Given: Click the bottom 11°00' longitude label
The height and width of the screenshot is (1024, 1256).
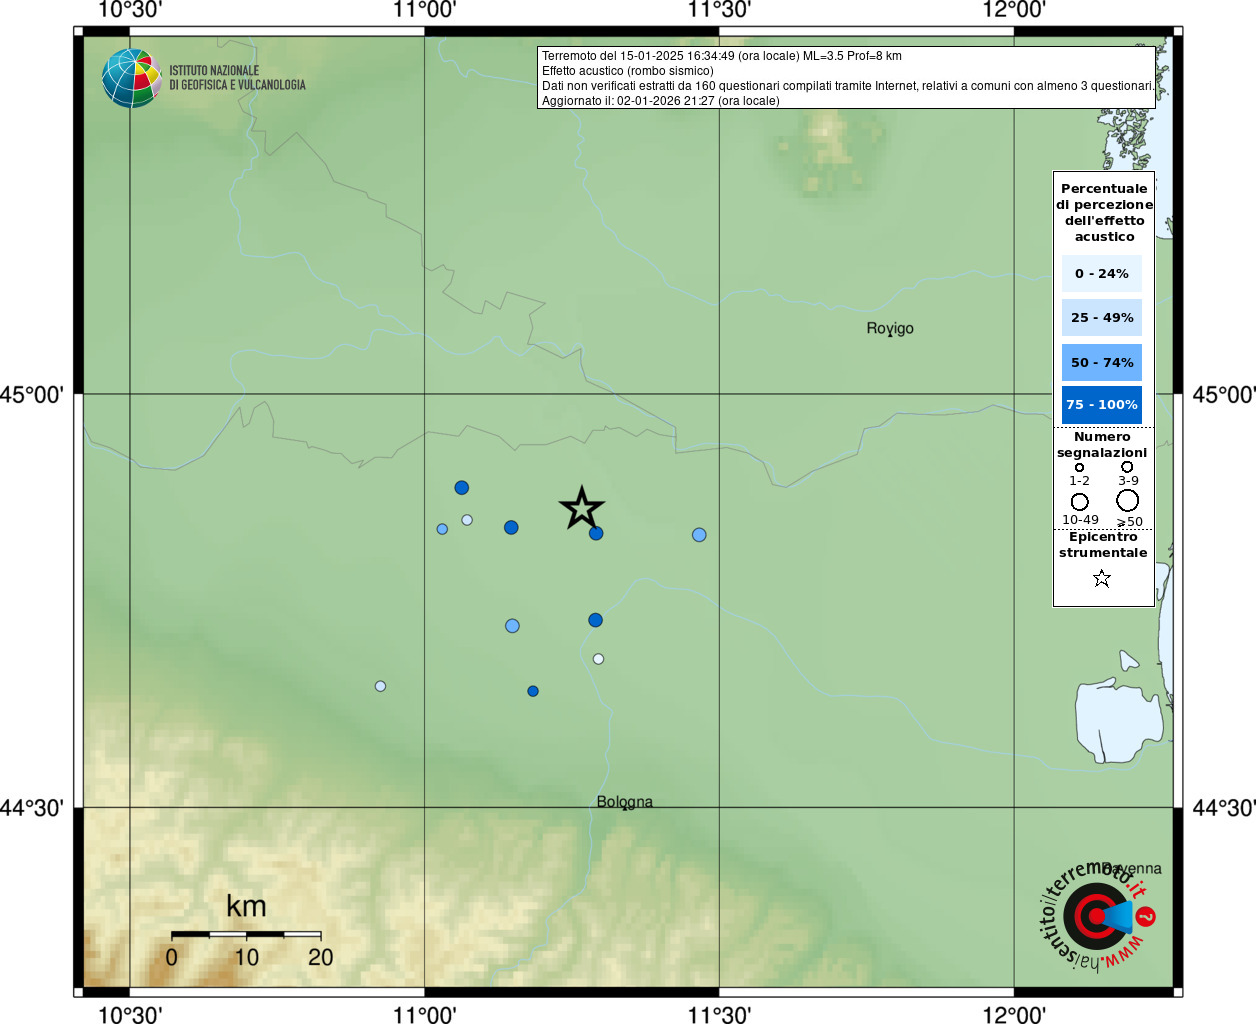Looking at the screenshot, I should pos(425,1014).
